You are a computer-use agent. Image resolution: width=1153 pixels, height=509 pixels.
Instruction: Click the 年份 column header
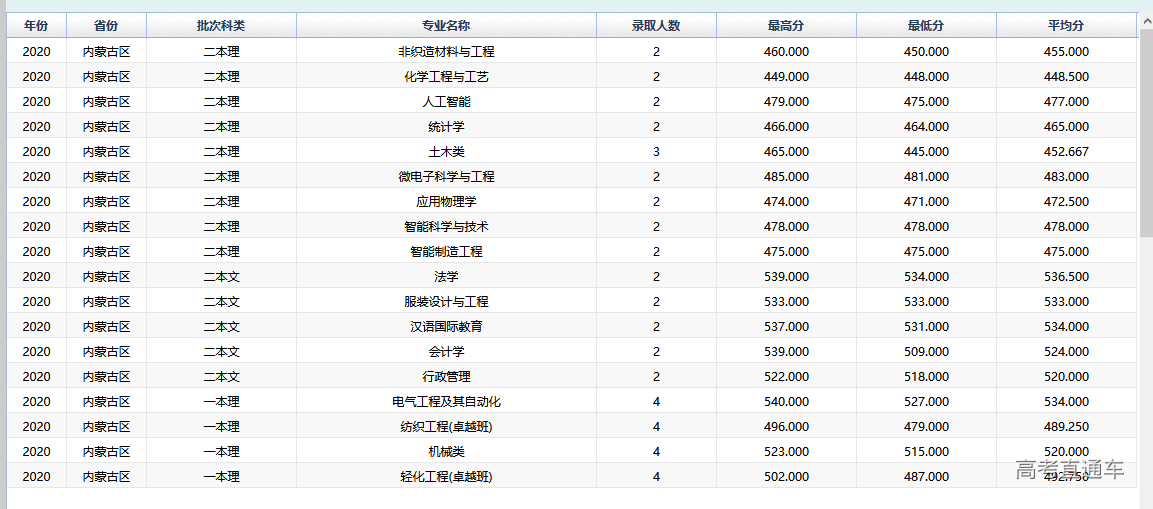pos(36,26)
